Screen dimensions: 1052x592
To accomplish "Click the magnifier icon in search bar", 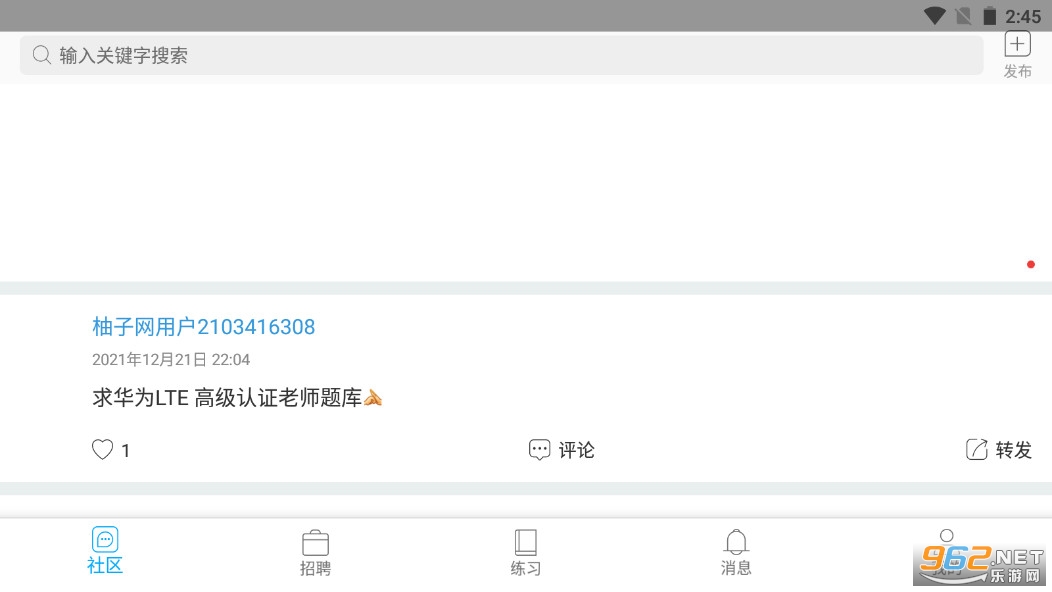I will (x=42, y=55).
